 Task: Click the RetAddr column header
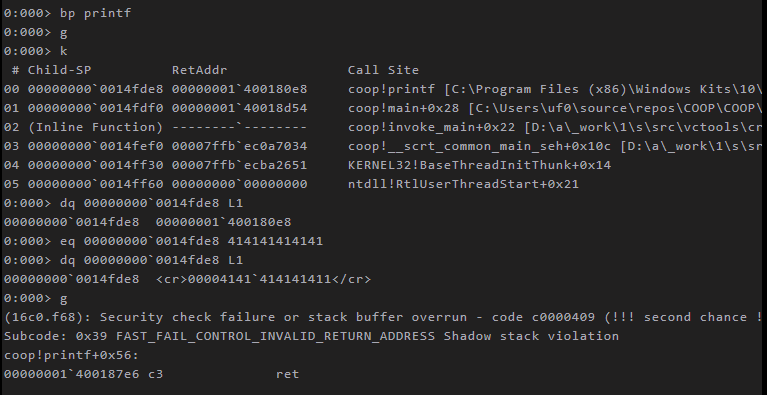coord(200,70)
